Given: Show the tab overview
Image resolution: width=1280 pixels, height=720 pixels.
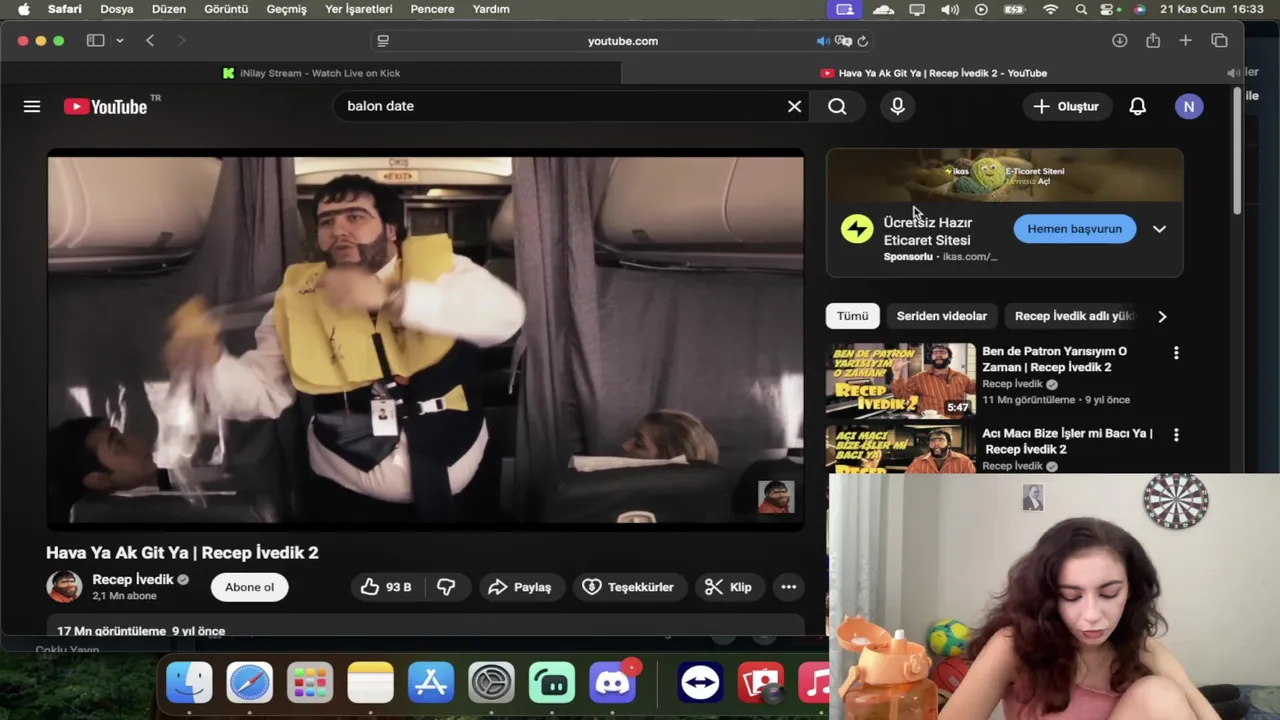Looking at the screenshot, I should [1219, 41].
